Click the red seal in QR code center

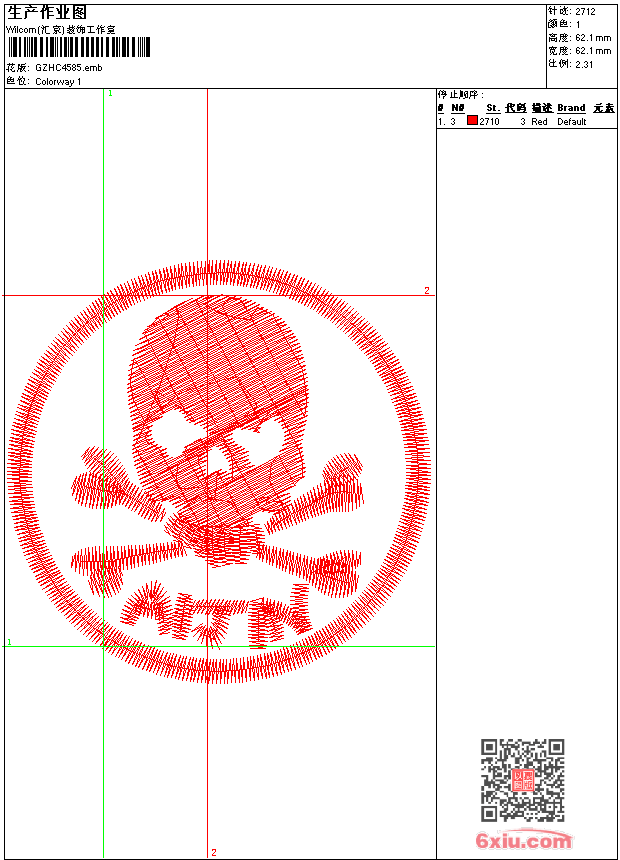(522, 780)
